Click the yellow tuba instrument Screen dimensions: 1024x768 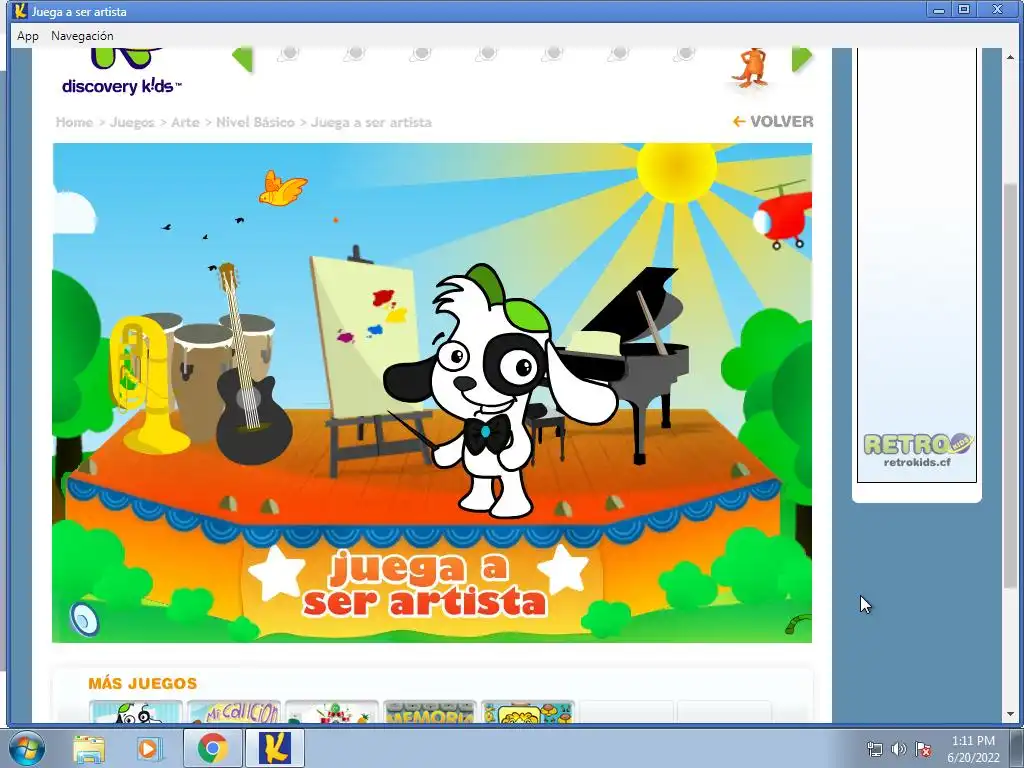(x=144, y=385)
